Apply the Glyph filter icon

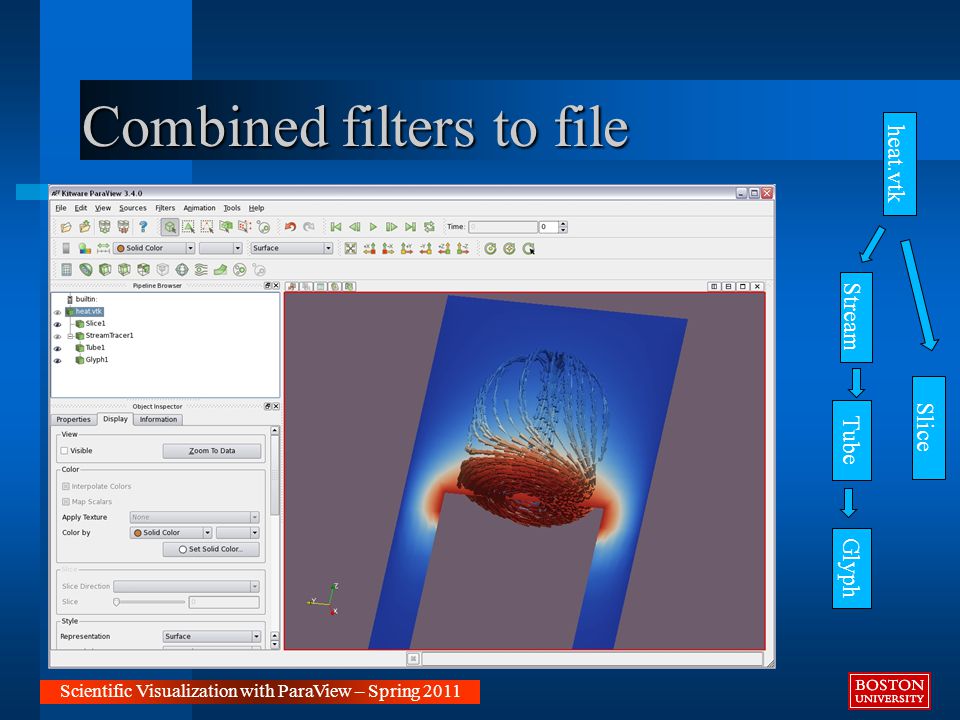(x=182, y=270)
